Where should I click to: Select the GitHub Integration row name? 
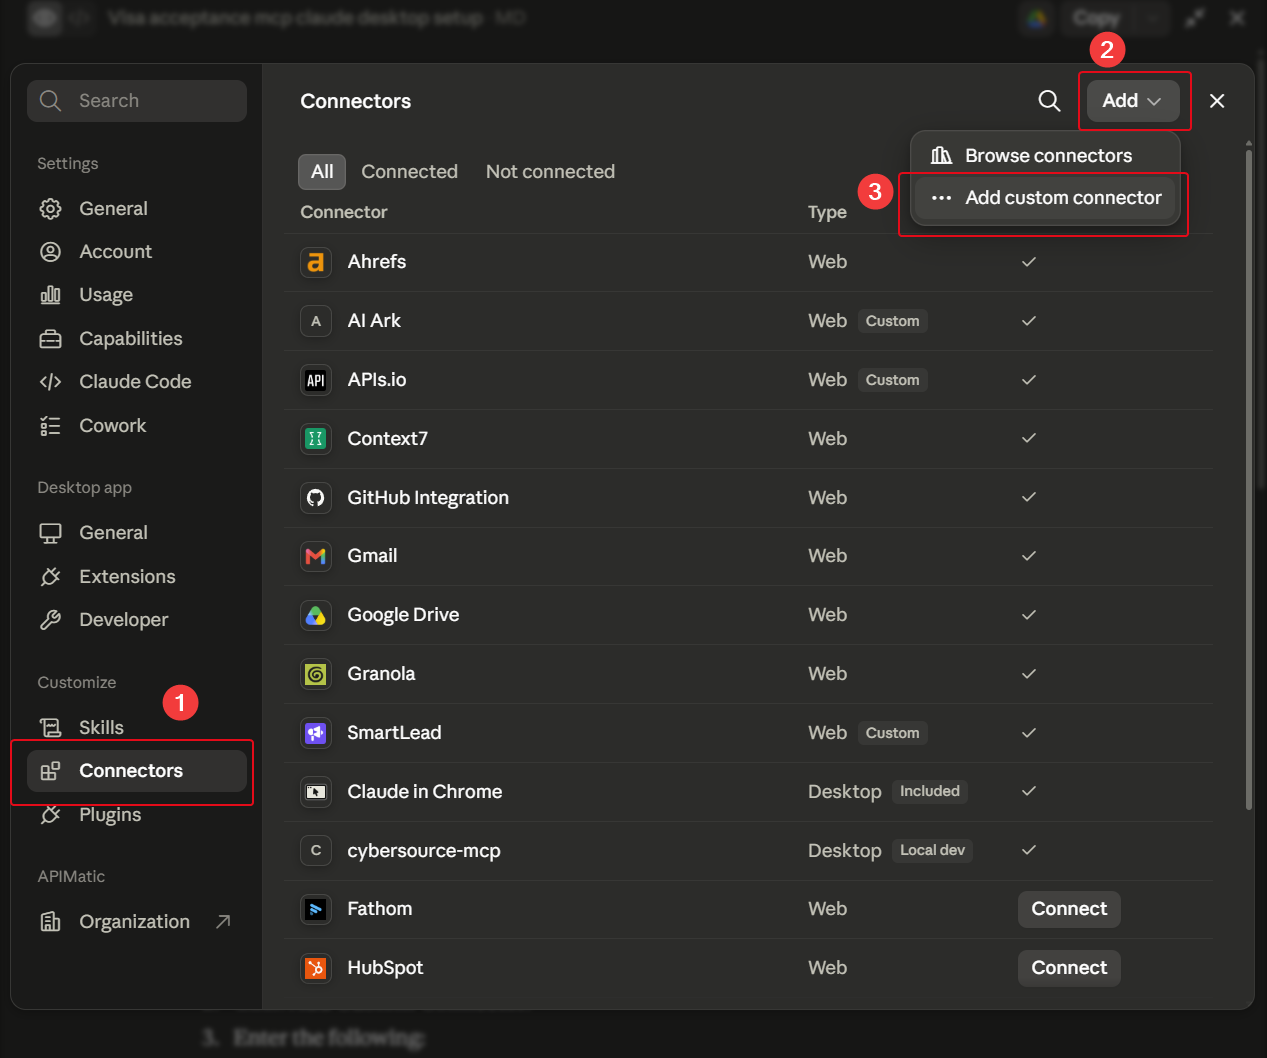coord(428,498)
